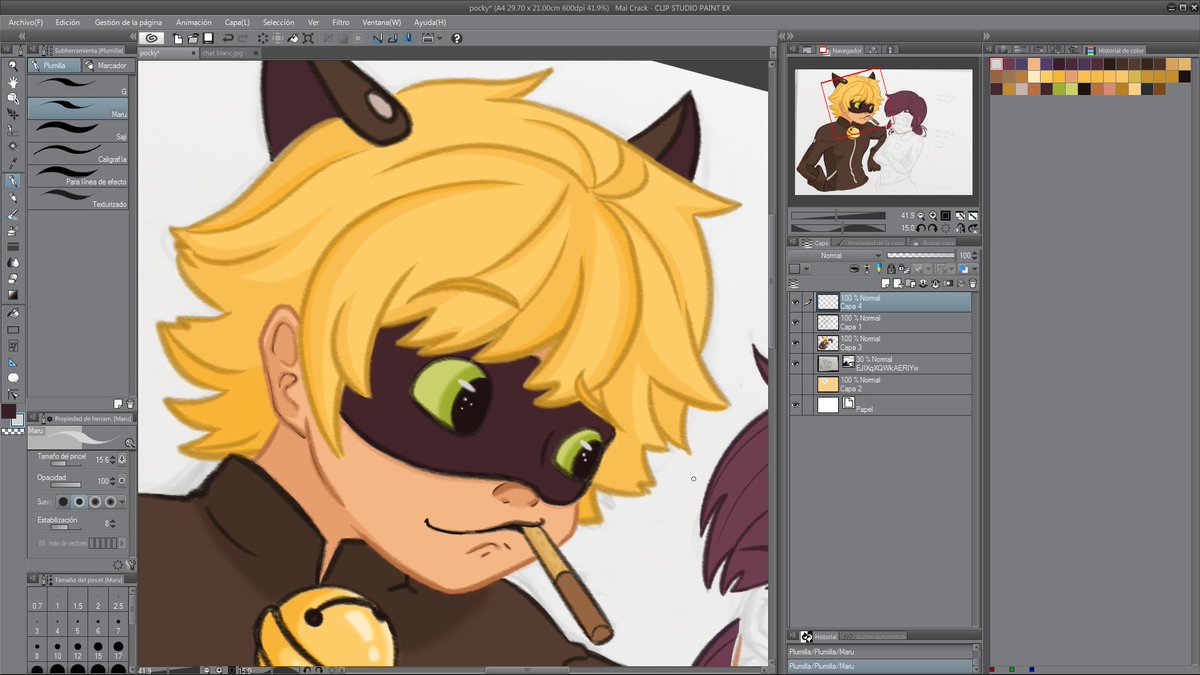Save the file from toolbar
The height and width of the screenshot is (675, 1200).
[207, 38]
